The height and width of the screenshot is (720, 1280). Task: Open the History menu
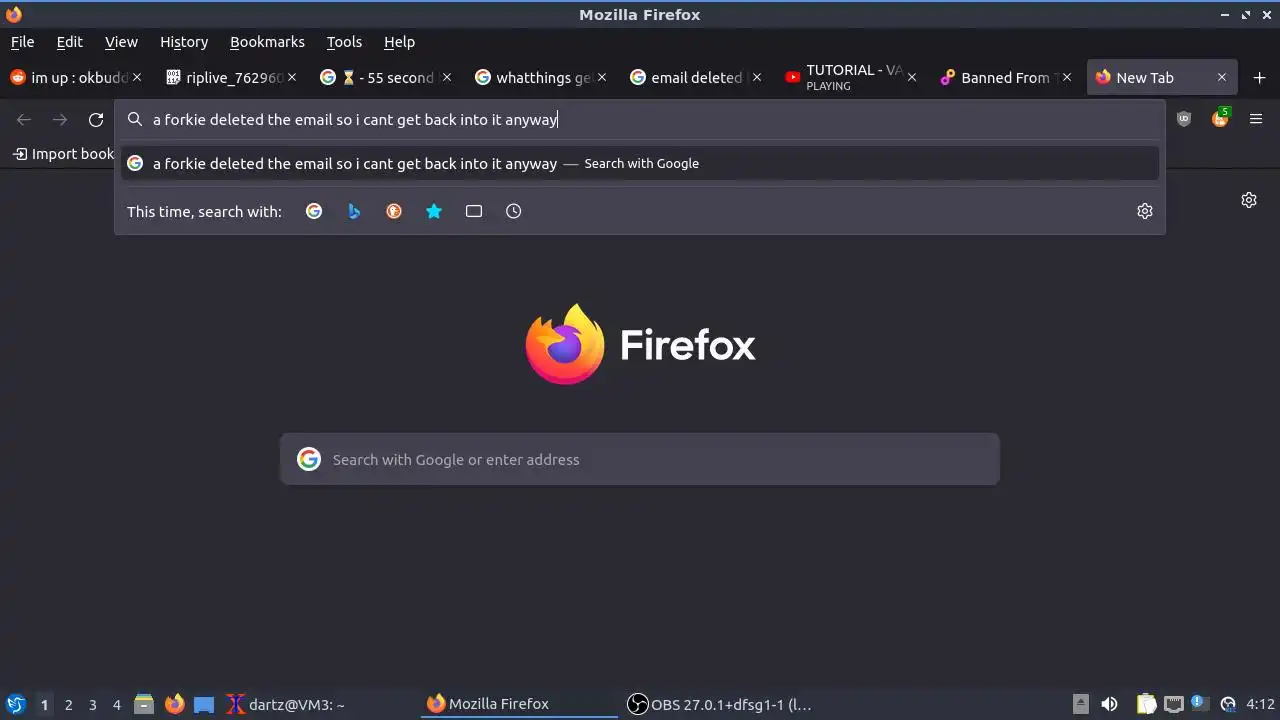184,42
